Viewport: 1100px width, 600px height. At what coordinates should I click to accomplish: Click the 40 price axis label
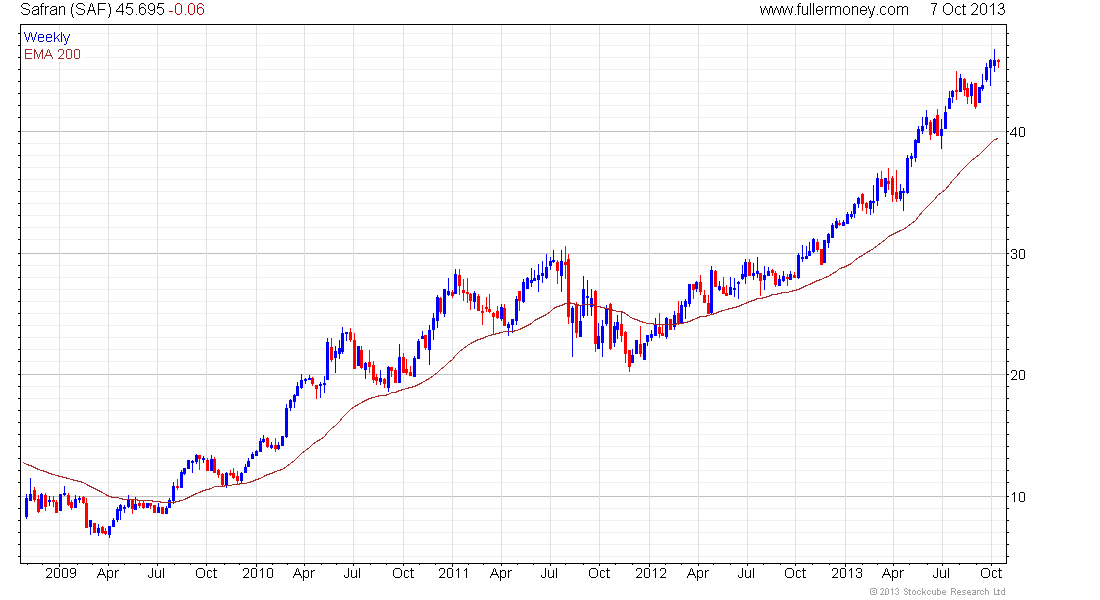click(x=1017, y=133)
